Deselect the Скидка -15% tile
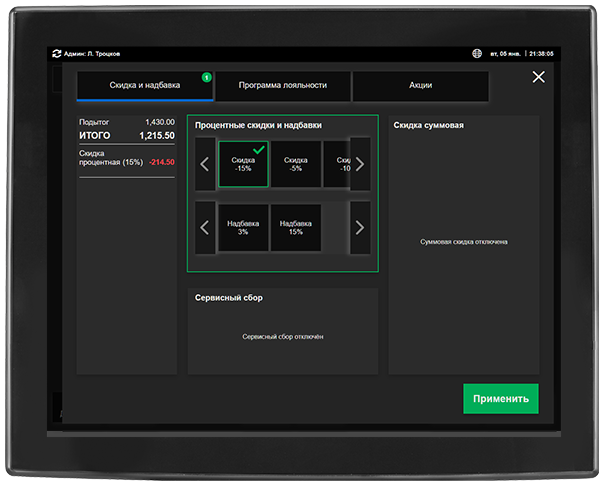Image resolution: width=604 pixels, height=488 pixels. 243,164
